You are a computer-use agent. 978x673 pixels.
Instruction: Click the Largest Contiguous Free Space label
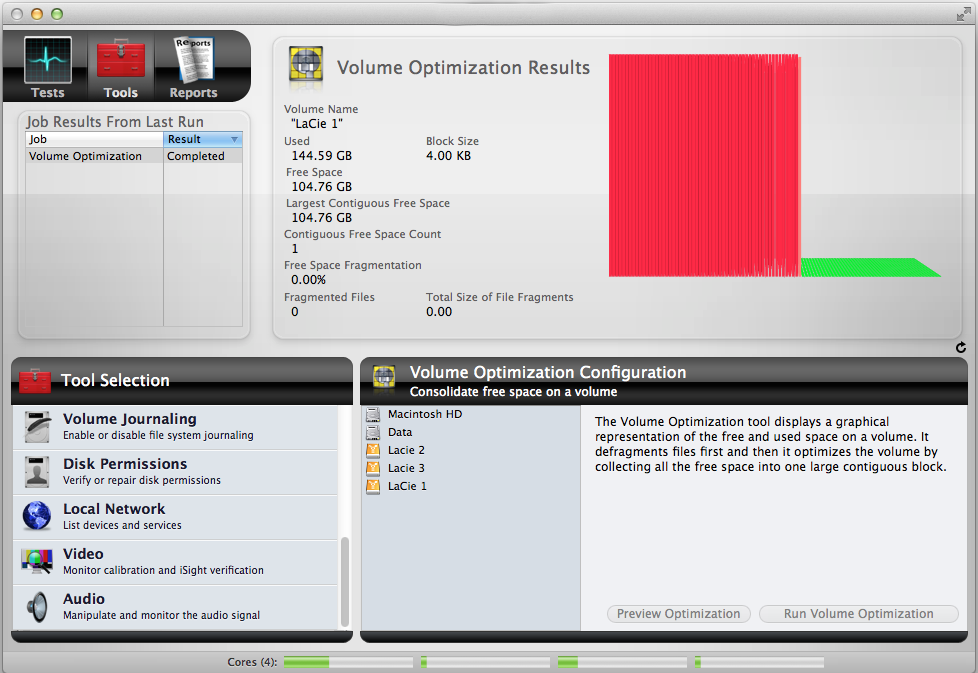point(368,203)
